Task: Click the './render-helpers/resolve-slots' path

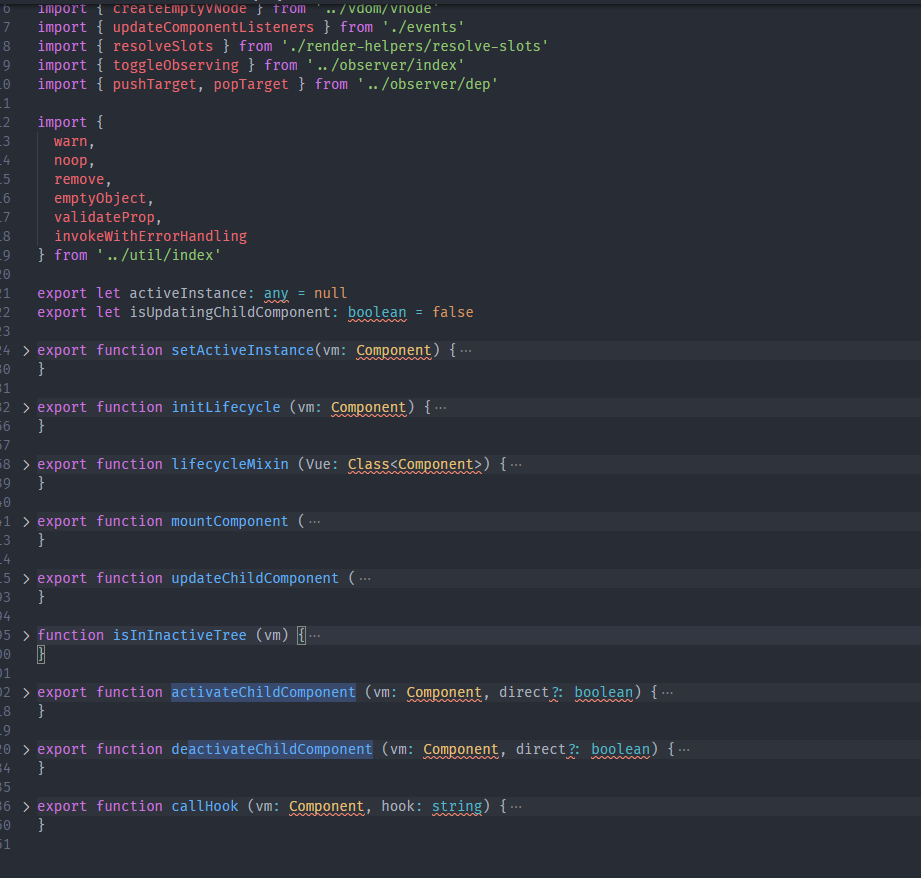Action: tap(415, 46)
